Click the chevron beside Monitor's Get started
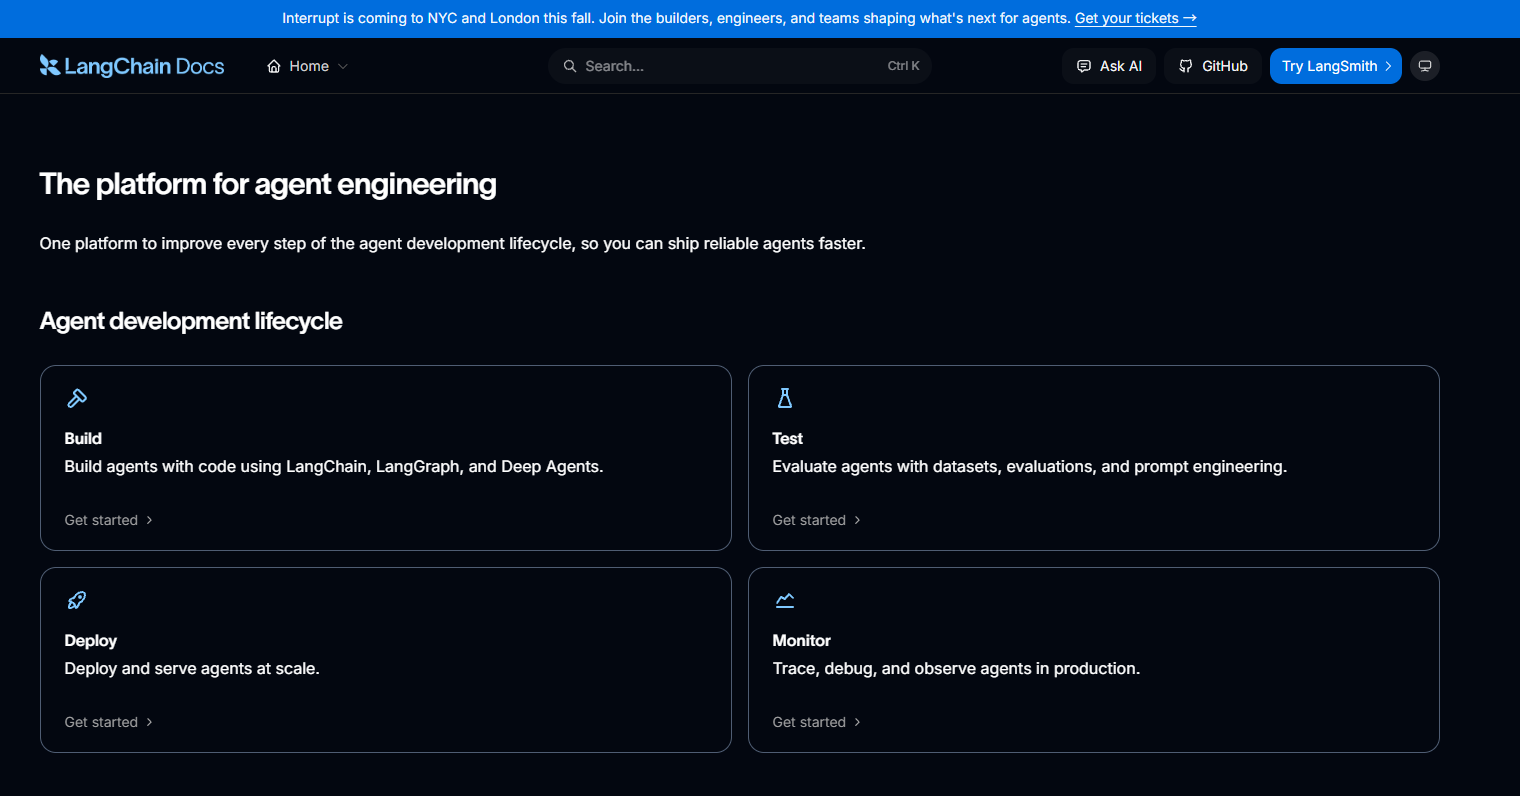Viewport: 1520px width, 796px height. point(857,722)
